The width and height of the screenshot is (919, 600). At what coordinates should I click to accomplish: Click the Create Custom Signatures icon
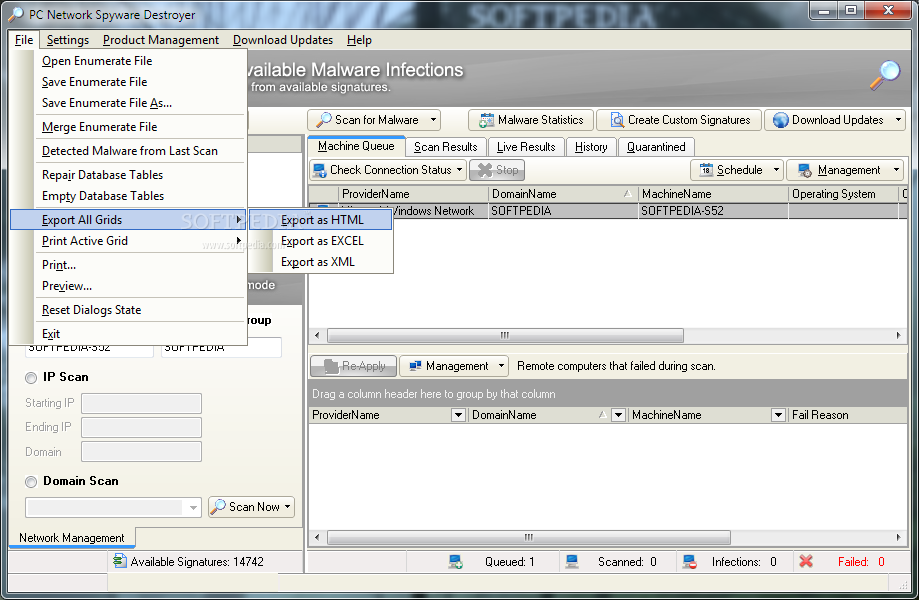(x=617, y=120)
